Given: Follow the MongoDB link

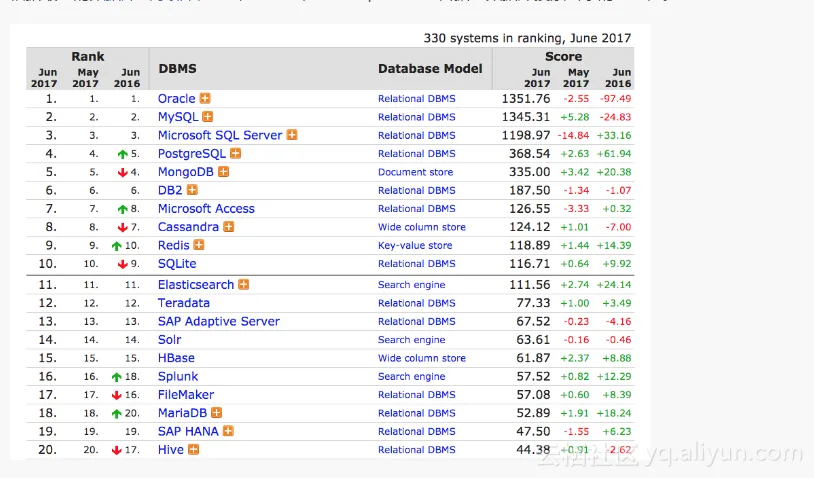Looking at the screenshot, I should pyautogui.click(x=186, y=172).
